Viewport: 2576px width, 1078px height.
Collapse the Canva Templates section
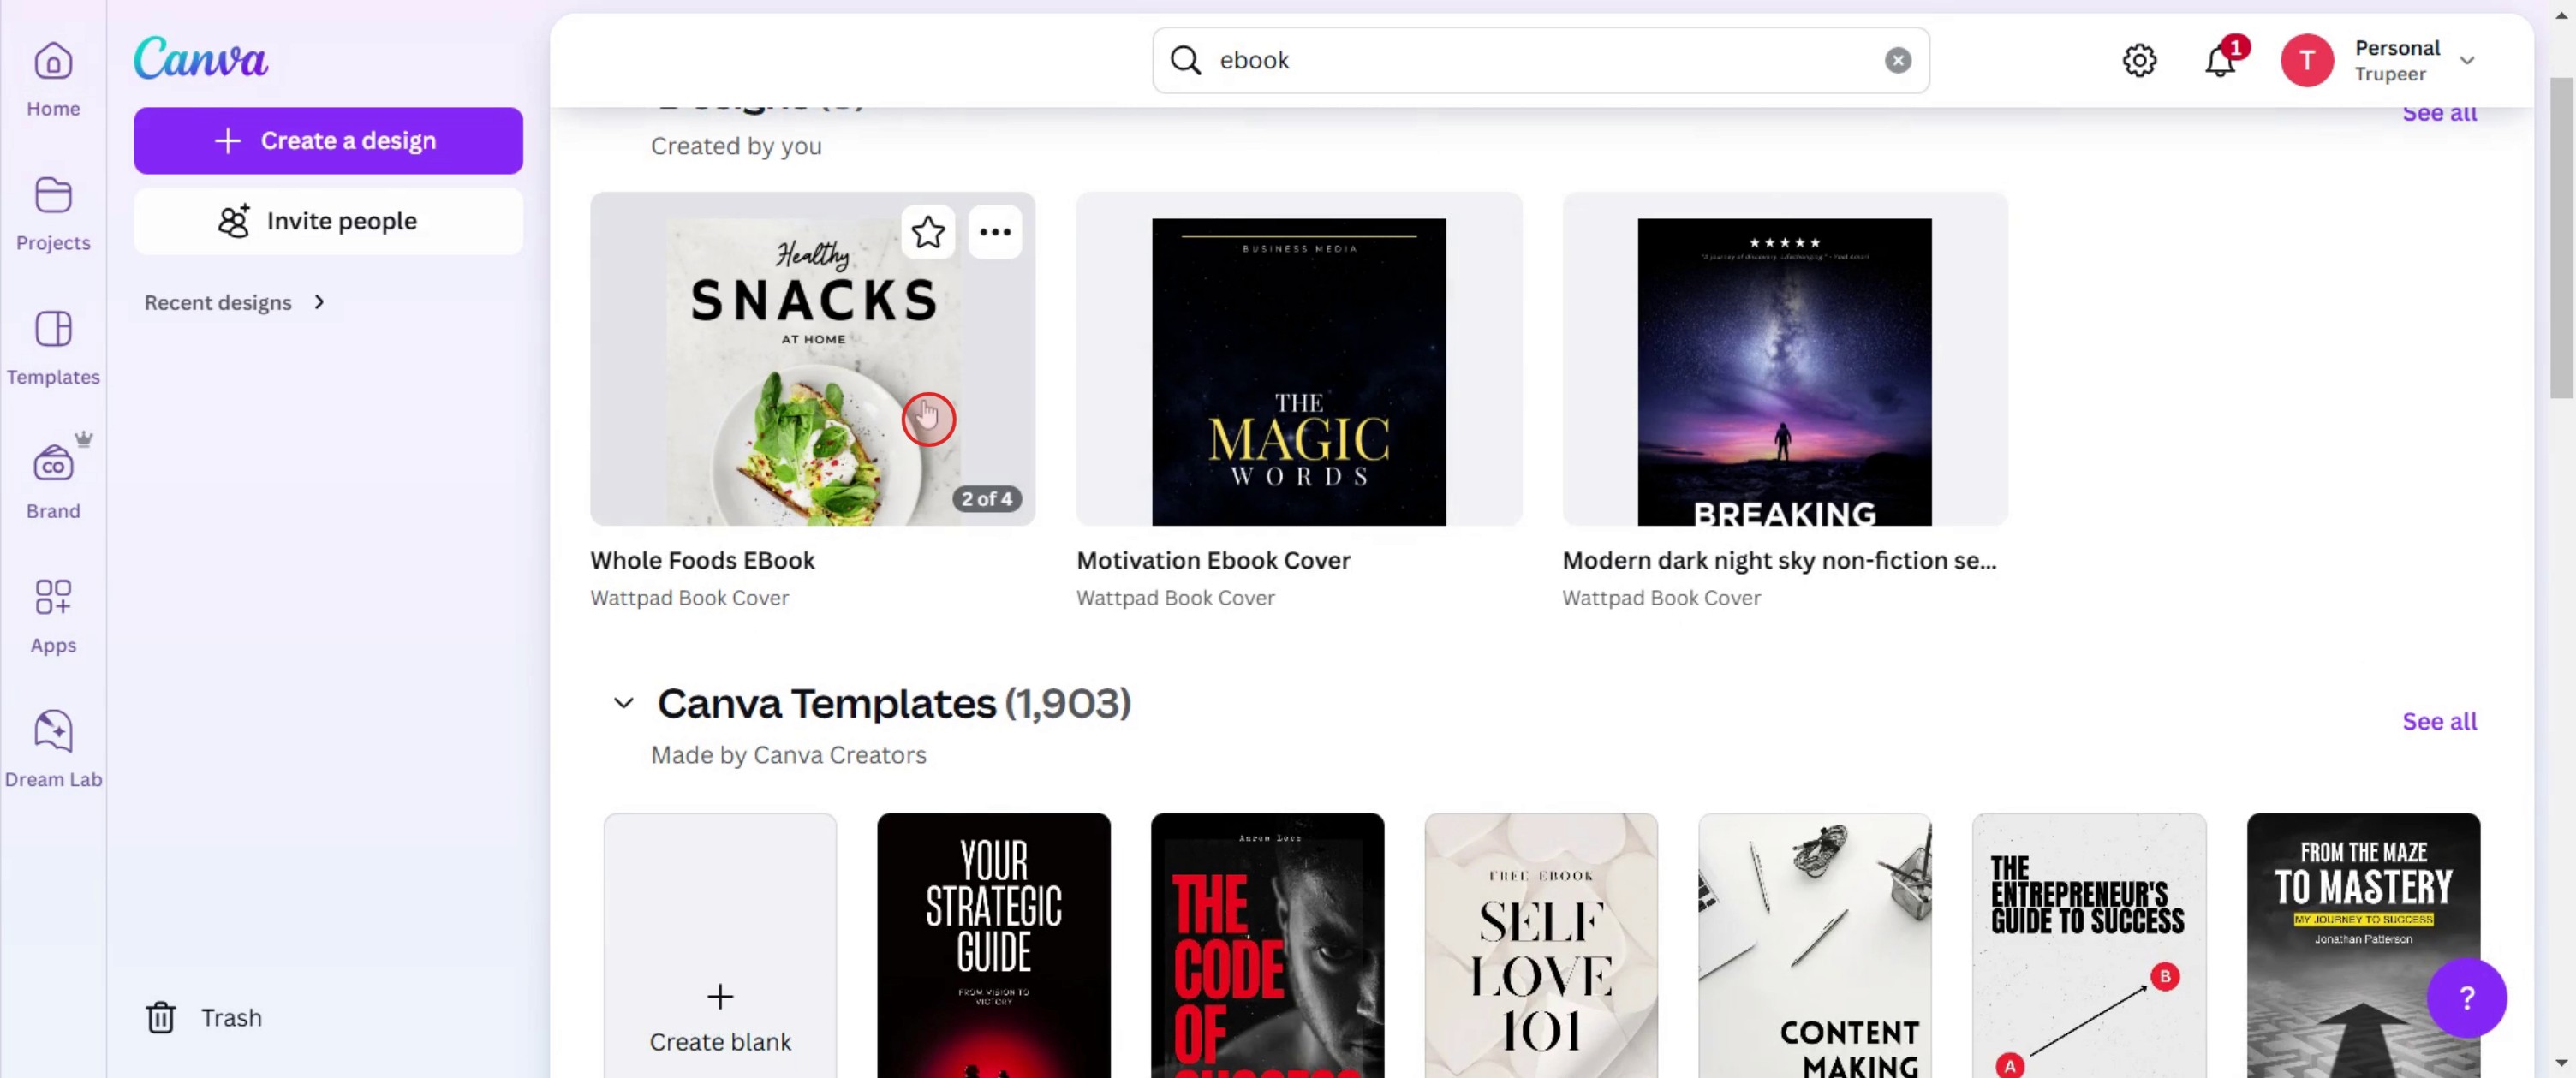[x=623, y=703]
